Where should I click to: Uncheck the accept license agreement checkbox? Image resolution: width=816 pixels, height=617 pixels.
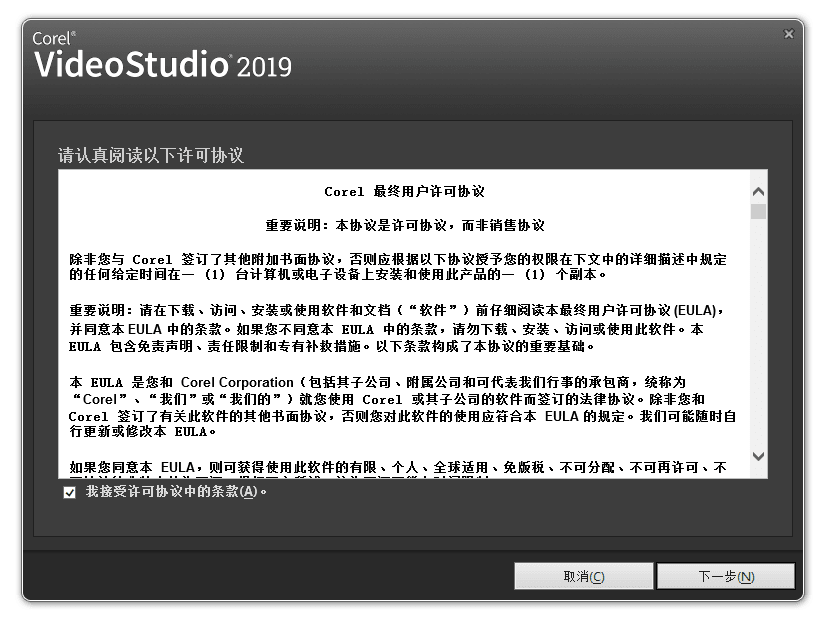(x=70, y=492)
